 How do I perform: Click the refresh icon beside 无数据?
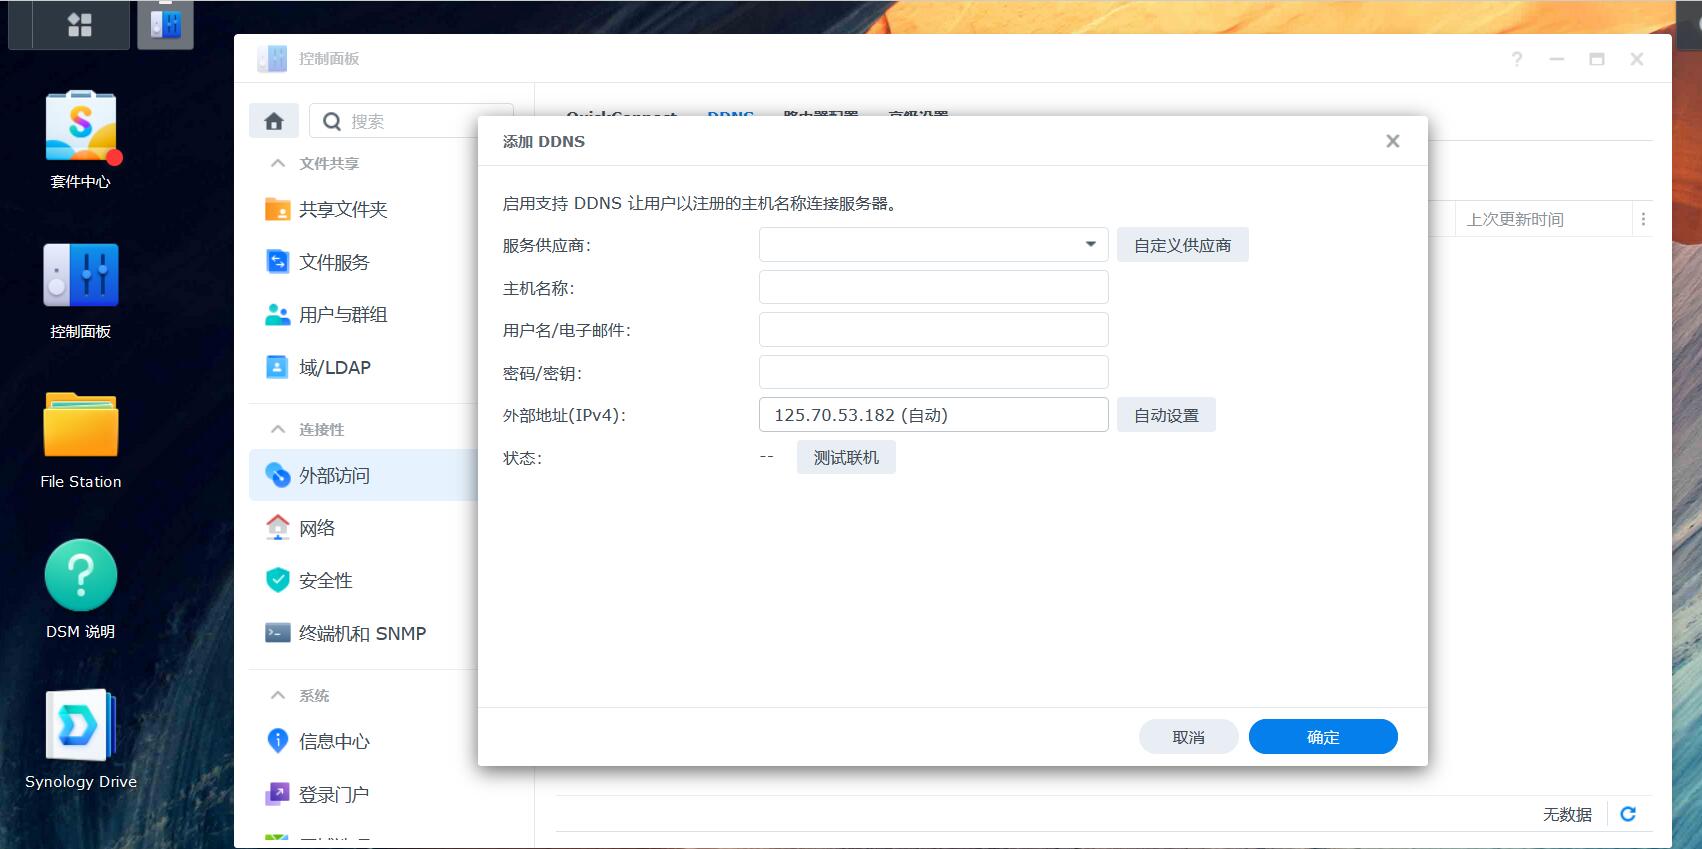(x=1628, y=814)
